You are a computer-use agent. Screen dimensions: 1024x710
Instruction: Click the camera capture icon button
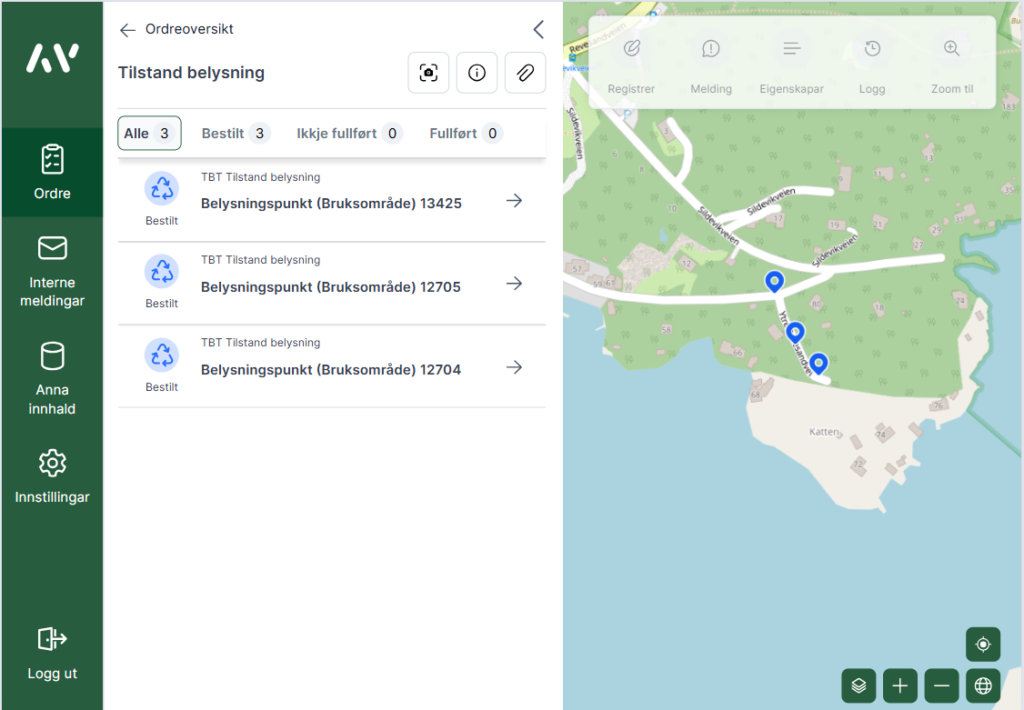click(429, 73)
